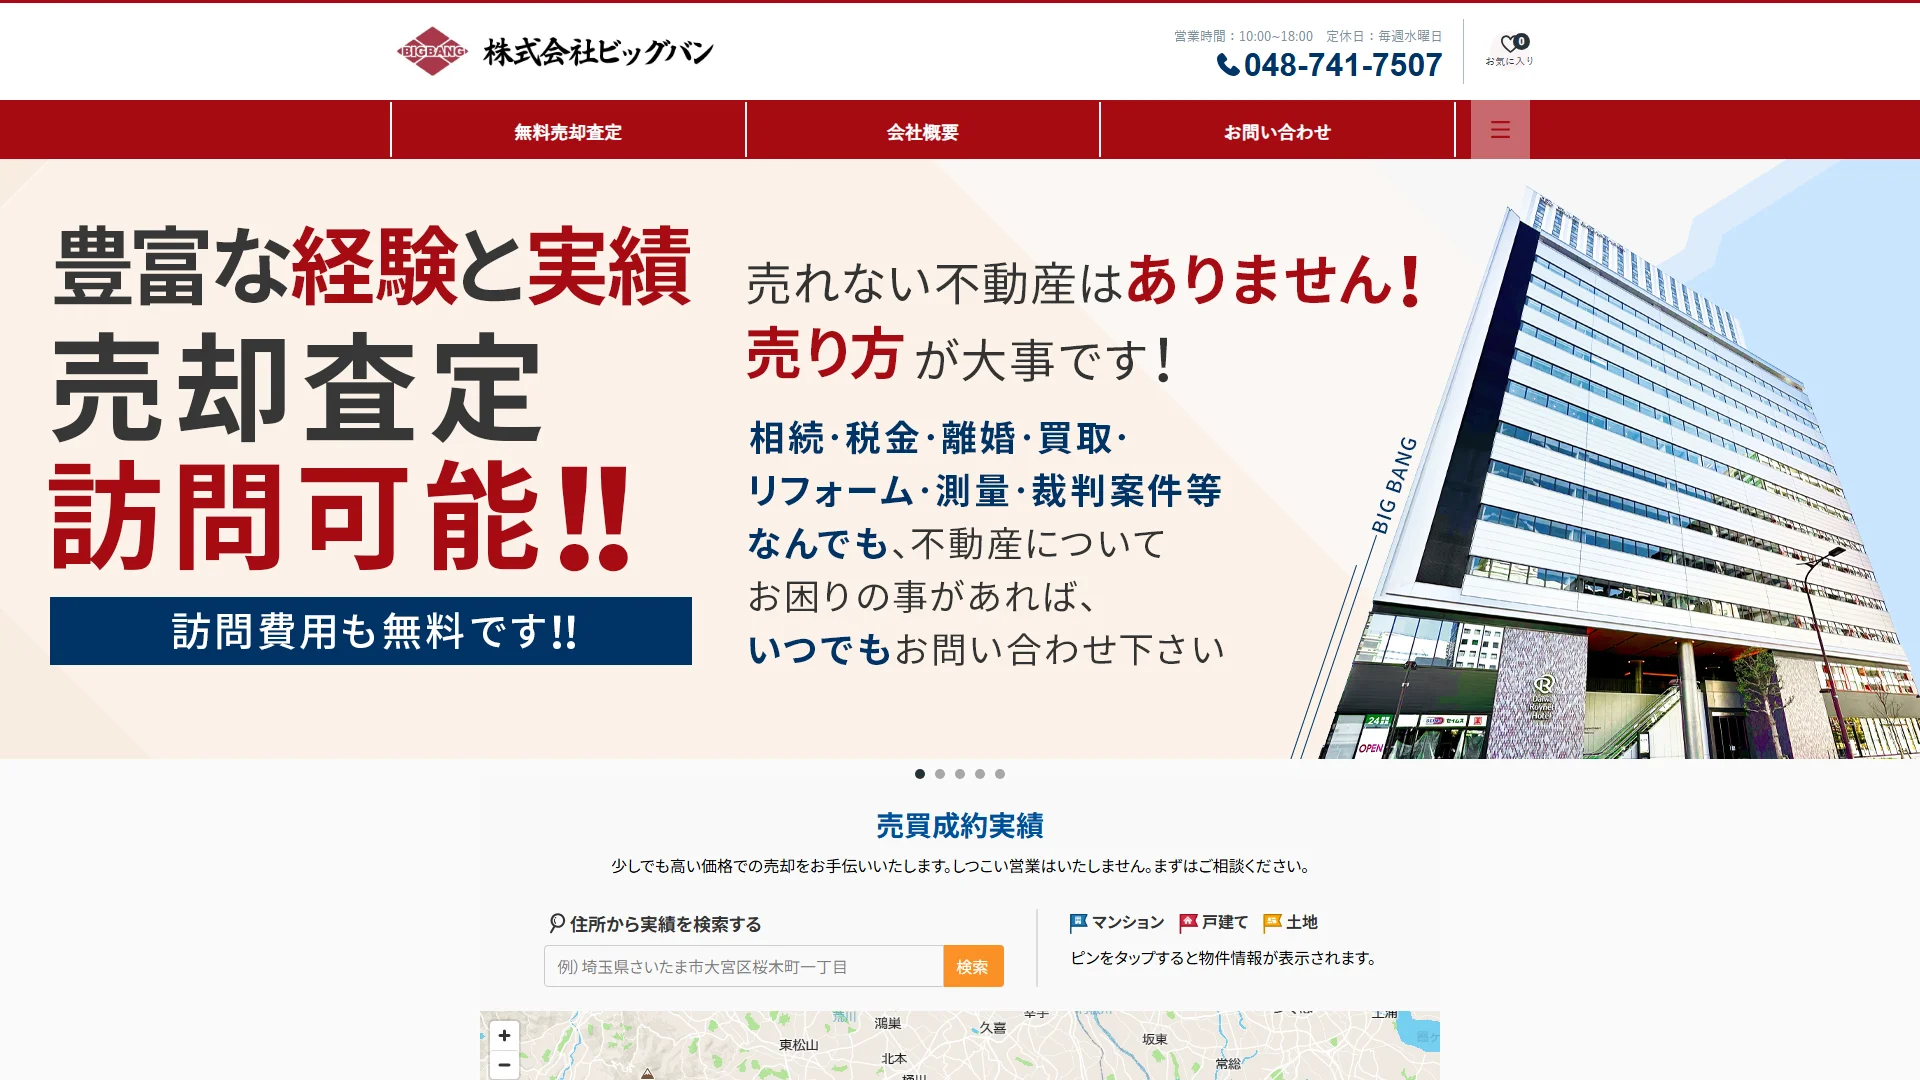1920x1080 pixels.
Task: Click the 鴻巣 label on the map
Action: (888, 1023)
